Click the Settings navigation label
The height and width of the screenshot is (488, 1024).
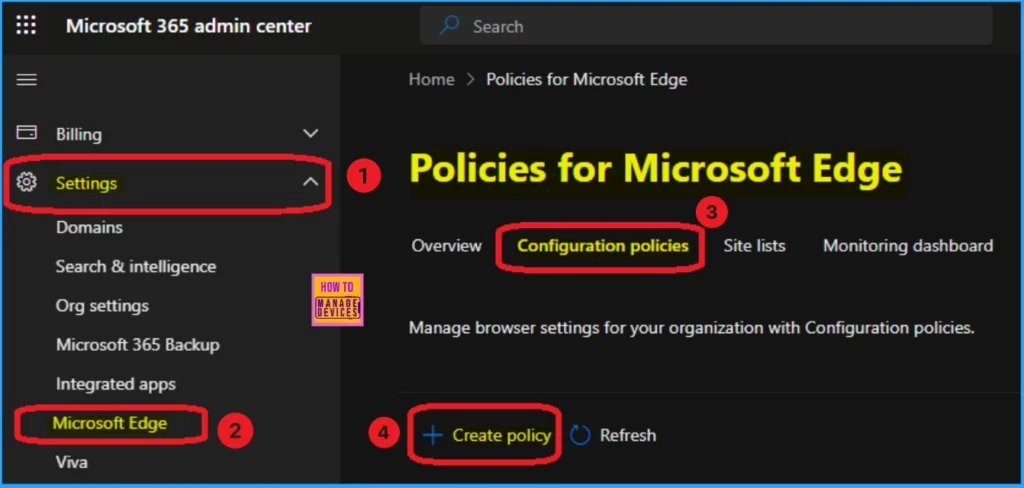click(x=86, y=184)
